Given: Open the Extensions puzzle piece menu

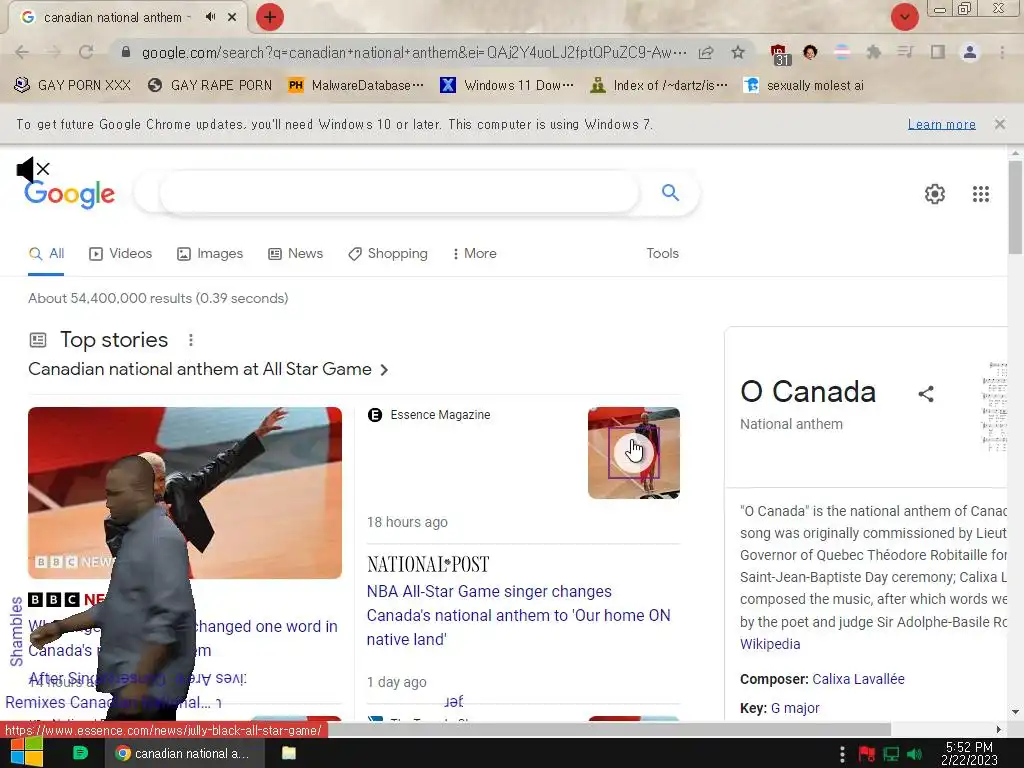Looking at the screenshot, I should pos(874,52).
